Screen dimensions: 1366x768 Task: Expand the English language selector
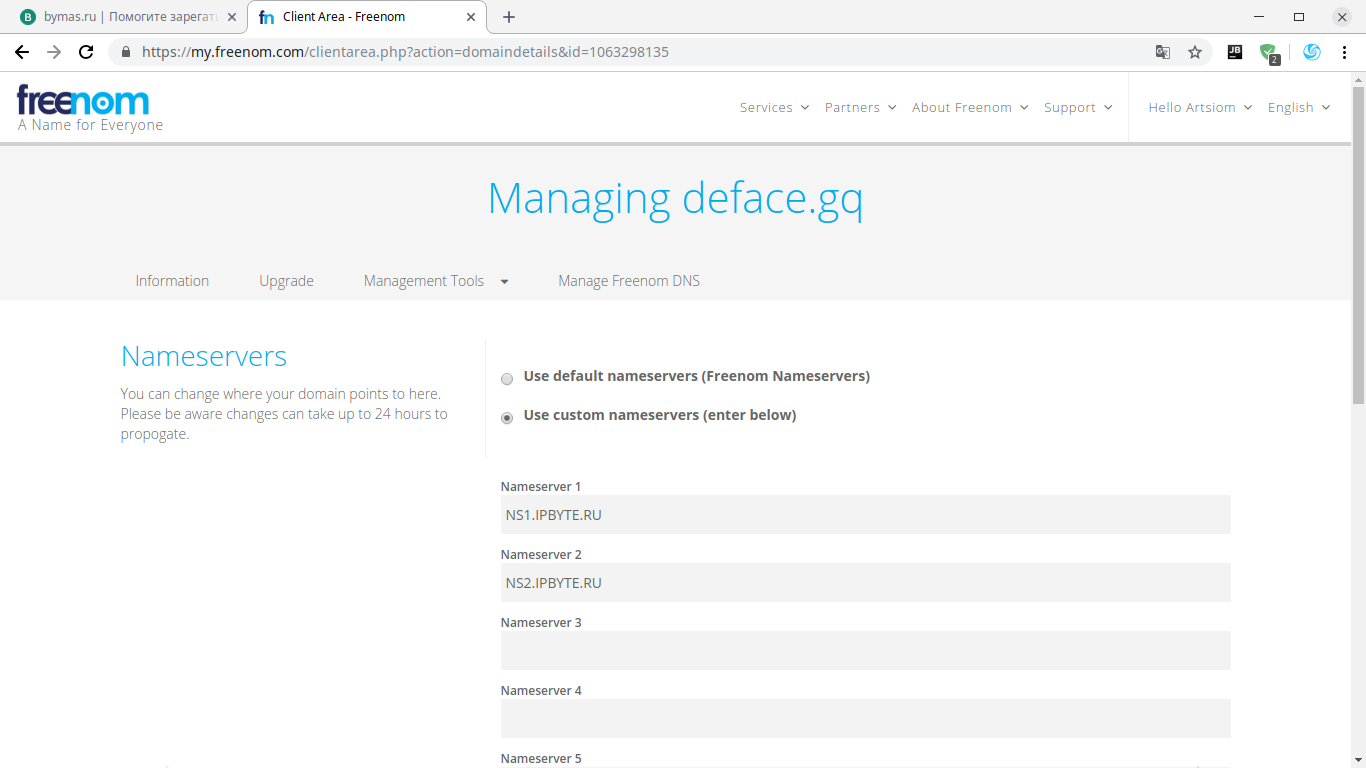(1298, 108)
